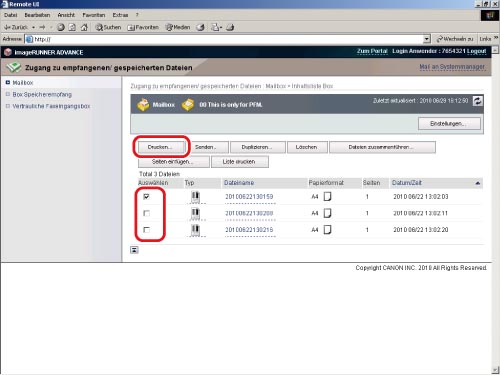The width and height of the screenshot is (500, 375).
Task: Click the document type icon for file 20100622130159
Action: click(195, 197)
